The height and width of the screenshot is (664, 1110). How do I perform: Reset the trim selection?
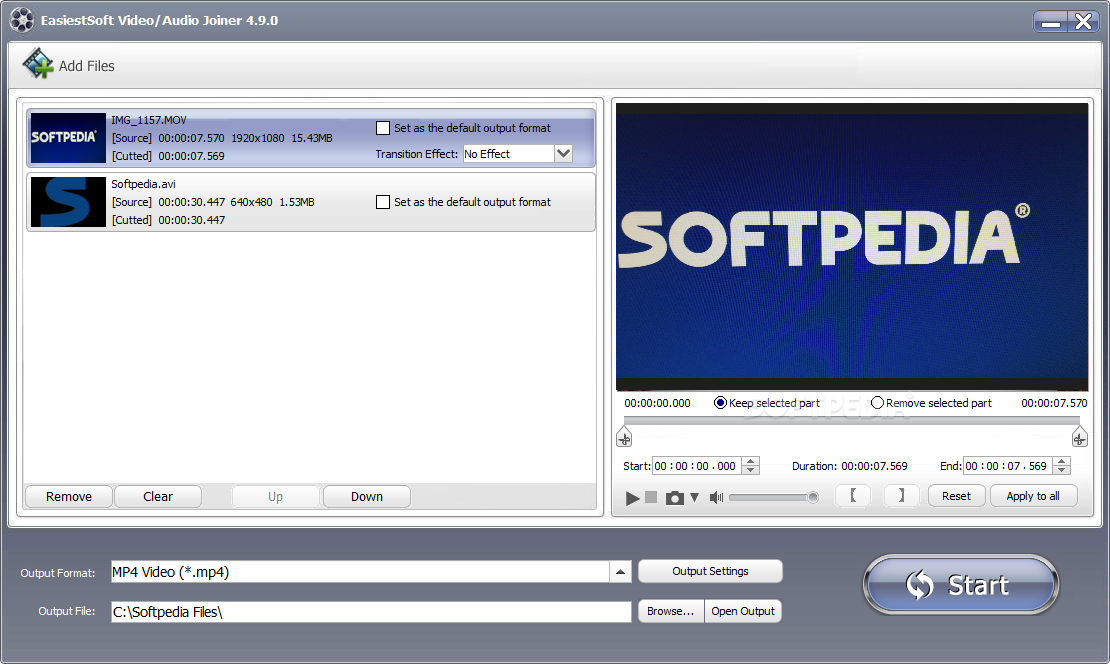[956, 496]
